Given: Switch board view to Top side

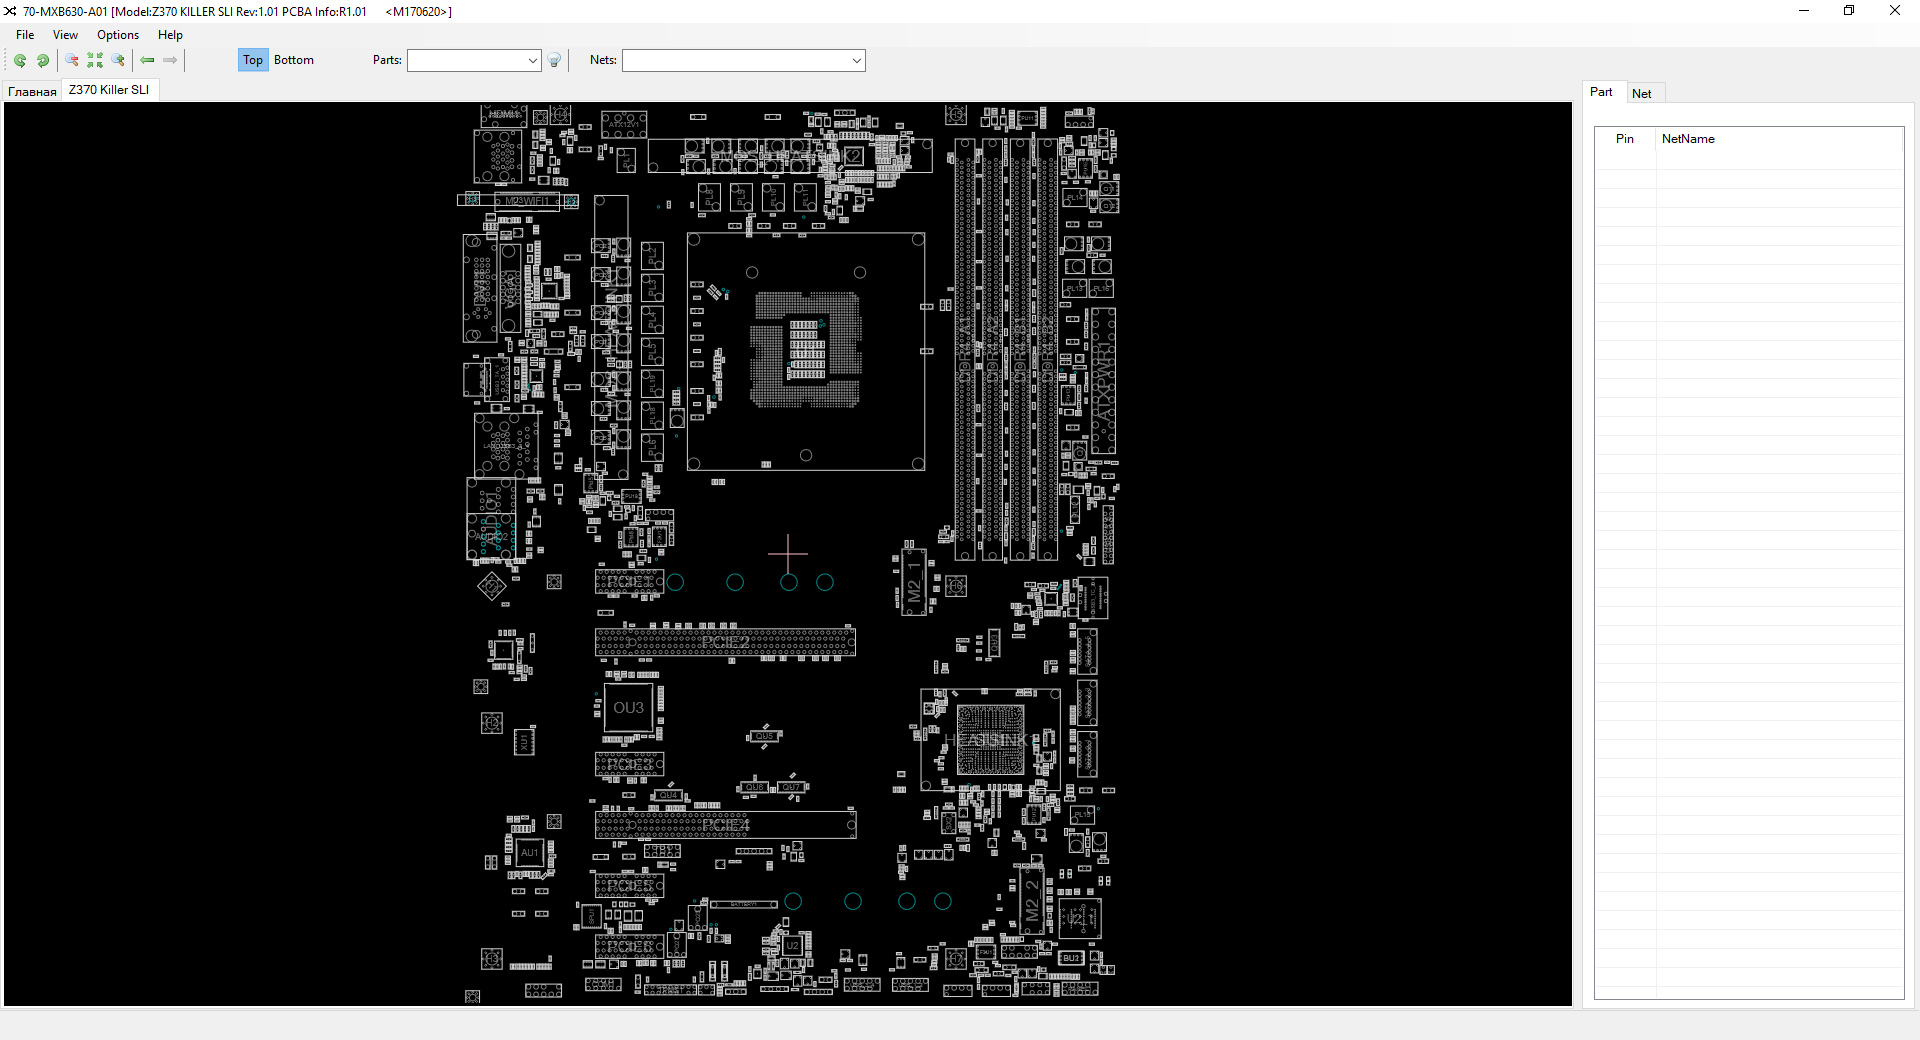Looking at the screenshot, I should click(x=253, y=60).
